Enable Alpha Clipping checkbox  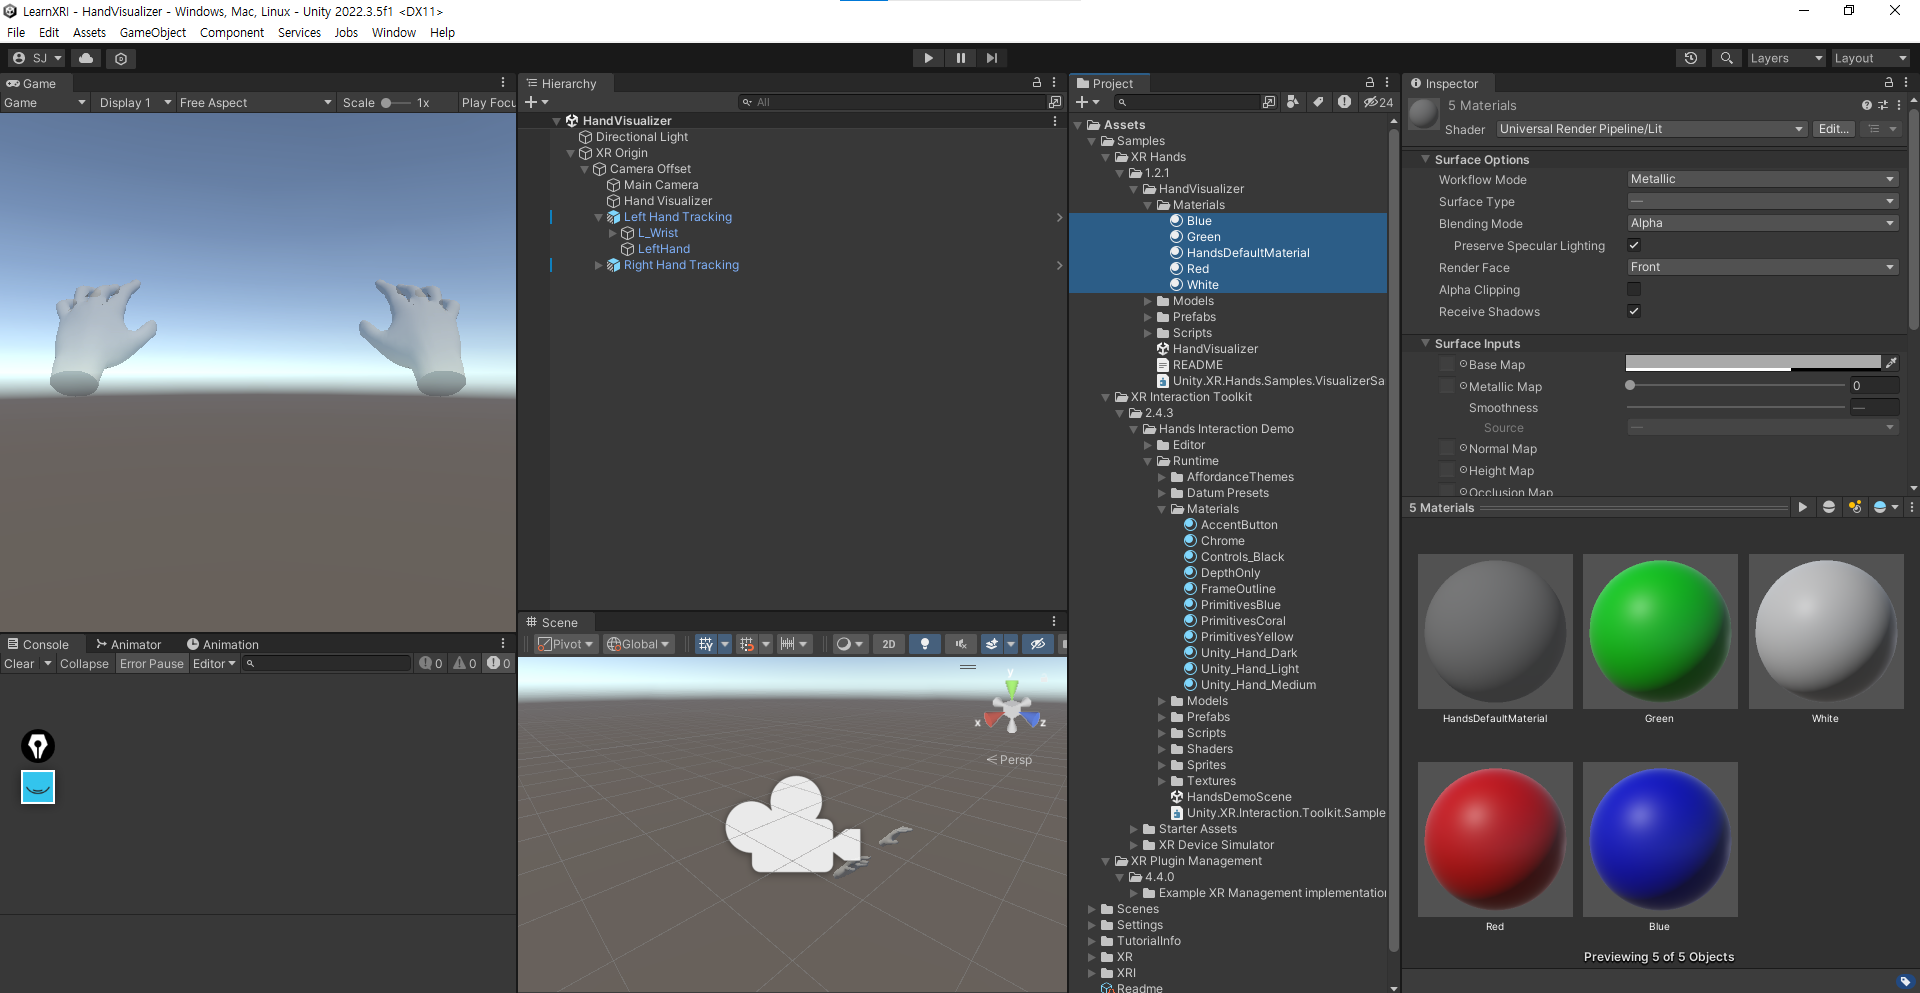click(x=1634, y=289)
